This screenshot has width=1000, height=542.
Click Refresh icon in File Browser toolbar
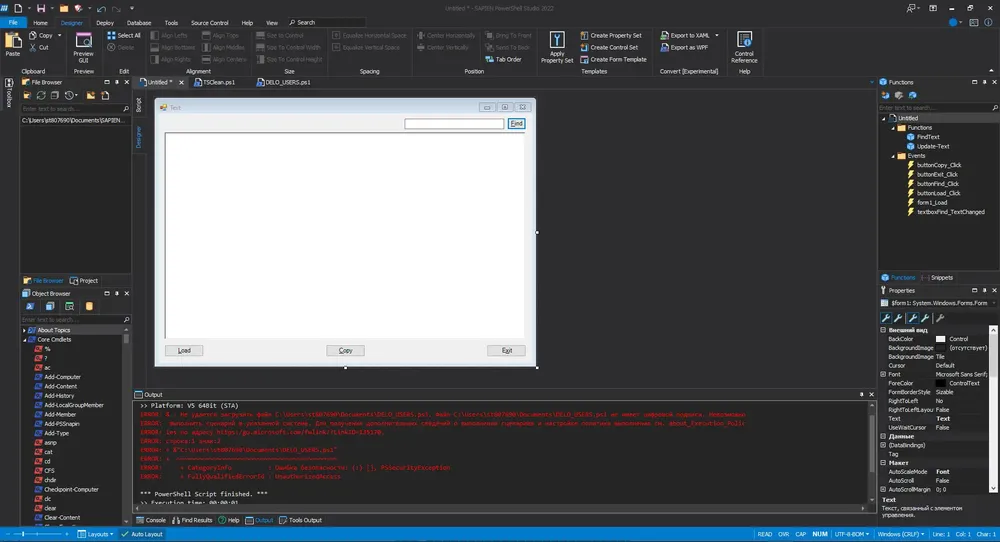pos(41,96)
